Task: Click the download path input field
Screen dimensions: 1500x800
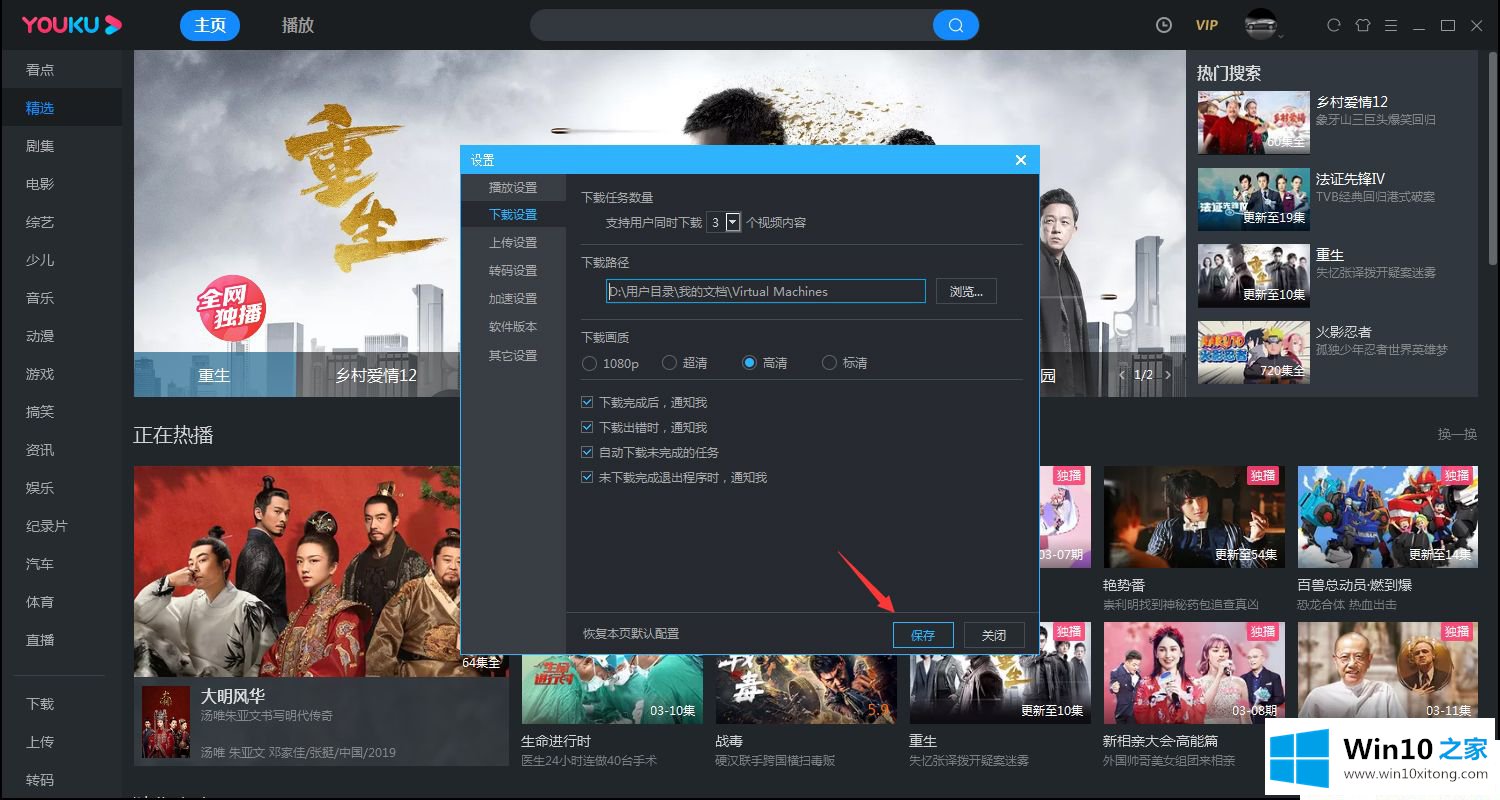Action: point(766,291)
